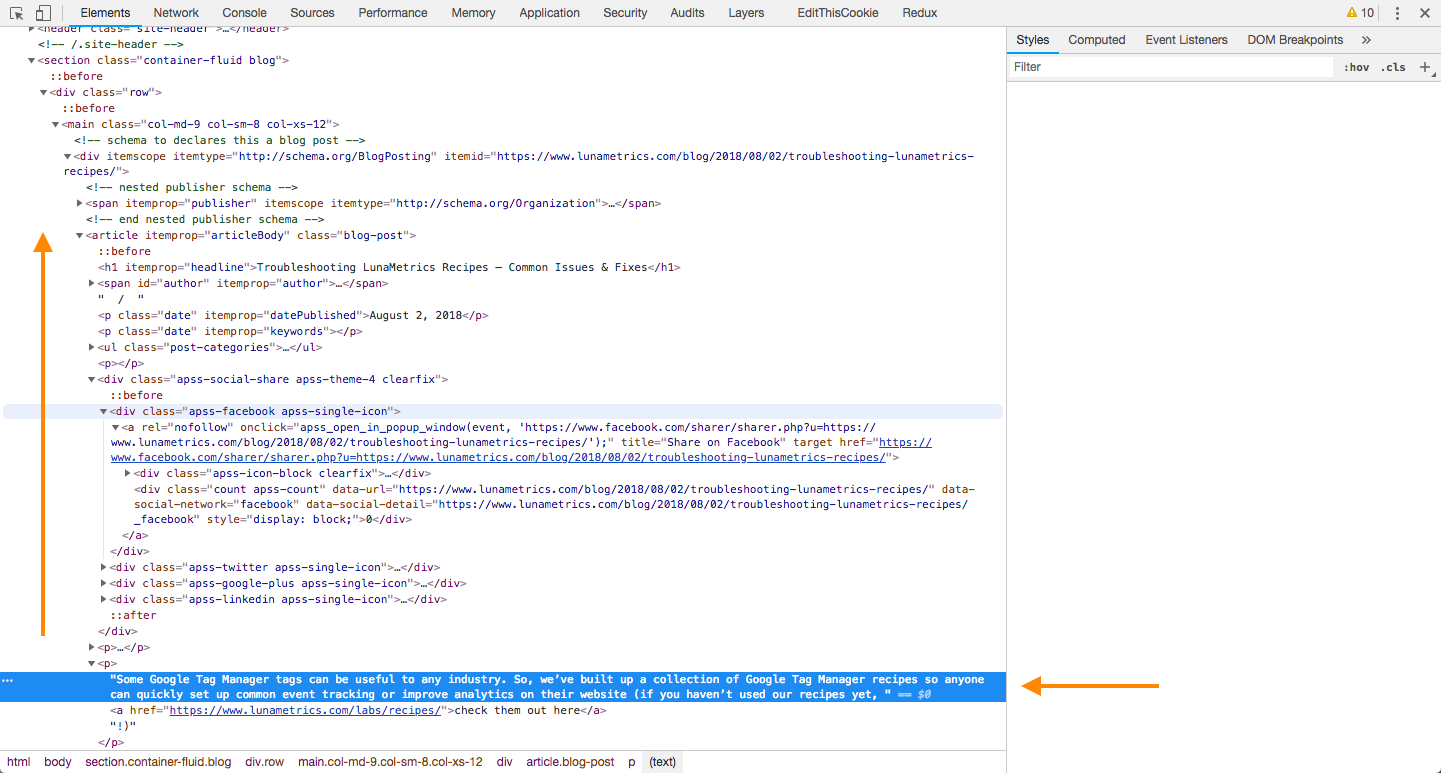Switch to the Computed pane tab
Screen dimensions: 1441x773
1097,40
